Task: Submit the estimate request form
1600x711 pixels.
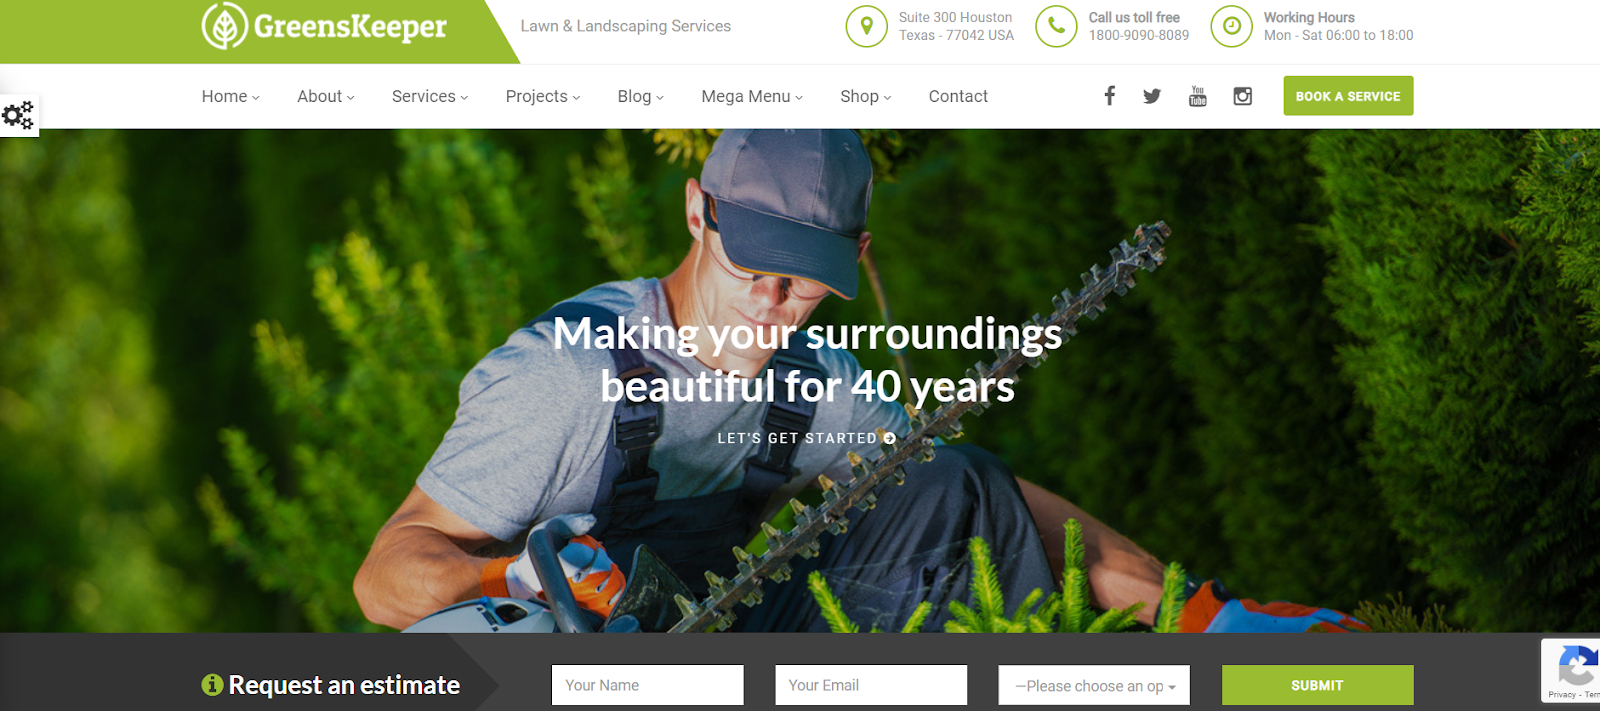Action: coord(1317,685)
